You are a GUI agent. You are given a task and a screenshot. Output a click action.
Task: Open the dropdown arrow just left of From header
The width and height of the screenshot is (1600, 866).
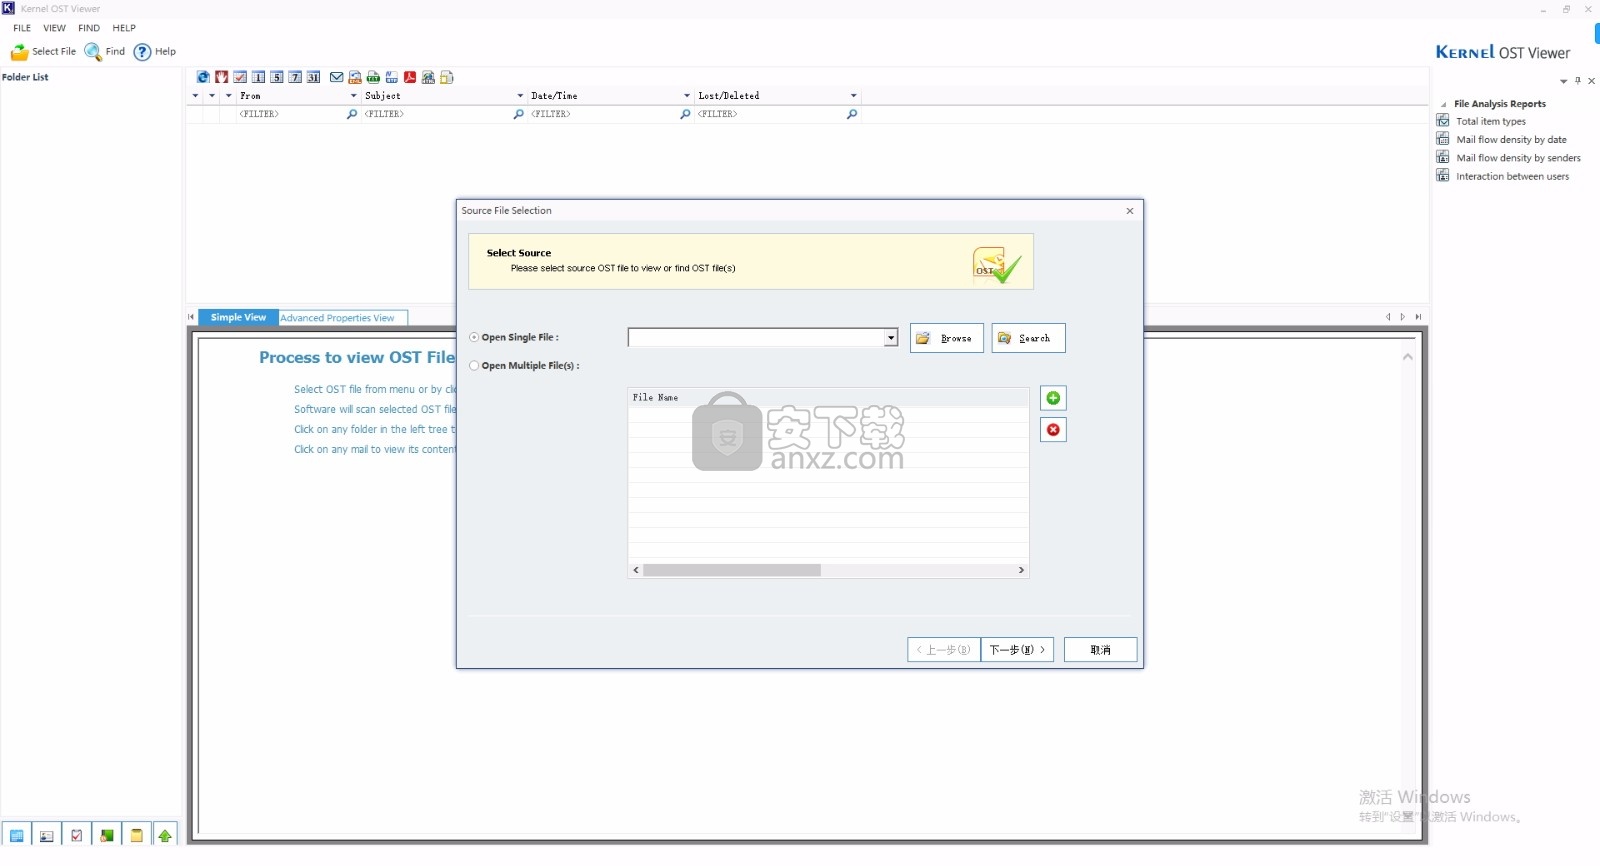pos(229,96)
